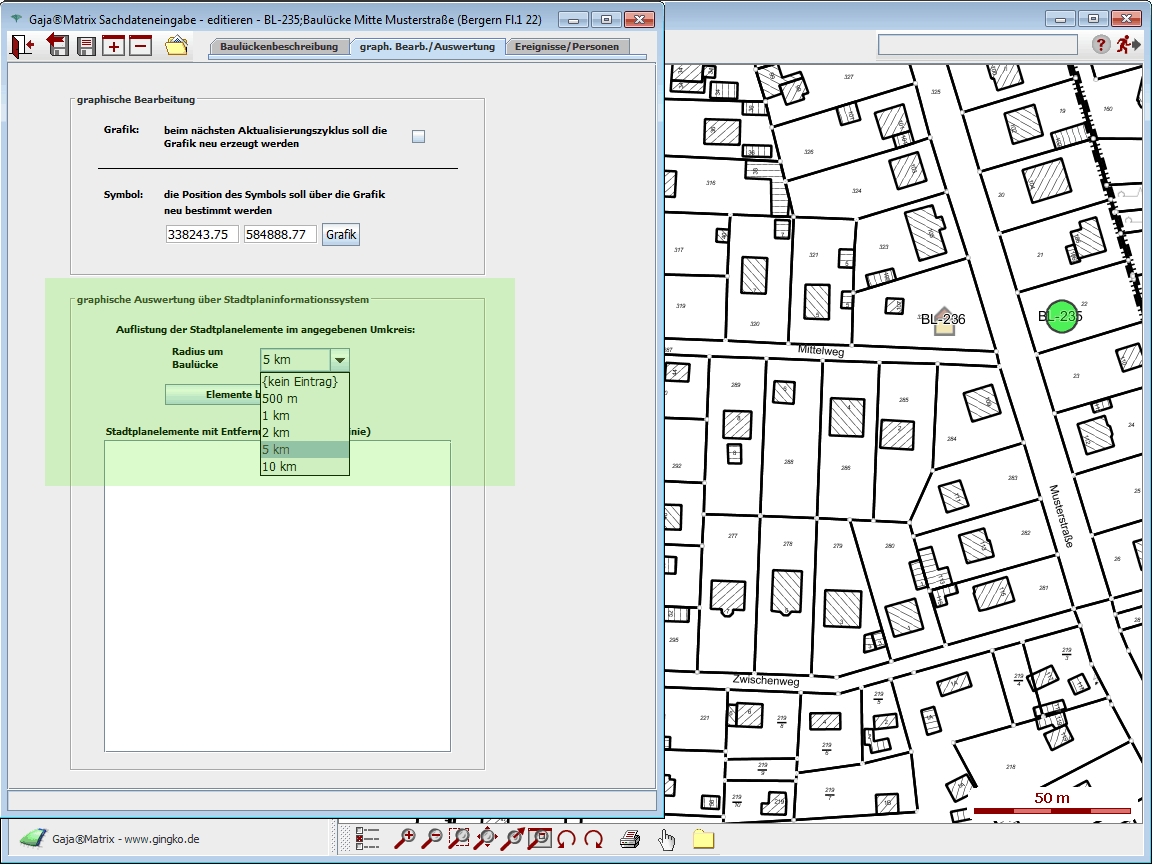Image resolution: width=1152 pixels, height=864 pixels.
Task: Click the green BL-235 marker on map
Action: pos(1061,317)
